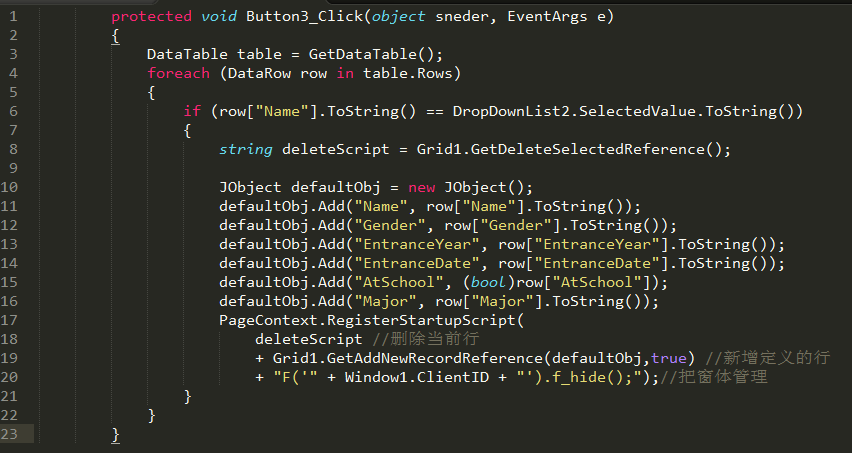Click the EventArgs type name
The image size is (852, 453).
(547, 17)
